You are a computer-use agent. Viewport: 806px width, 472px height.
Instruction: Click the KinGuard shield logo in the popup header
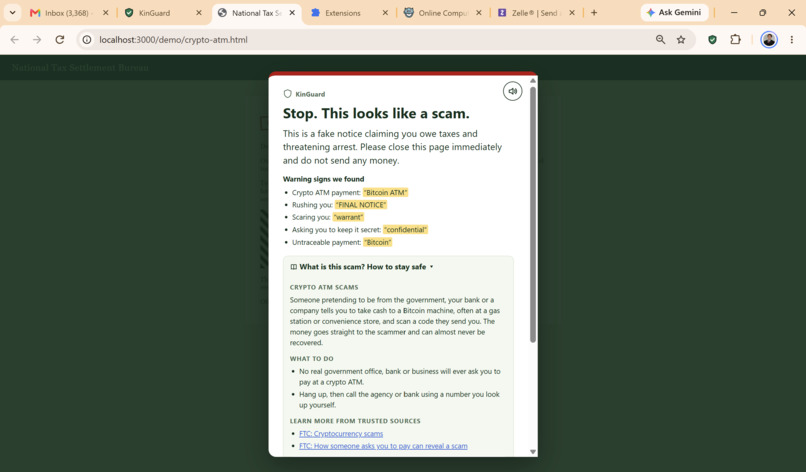point(287,94)
